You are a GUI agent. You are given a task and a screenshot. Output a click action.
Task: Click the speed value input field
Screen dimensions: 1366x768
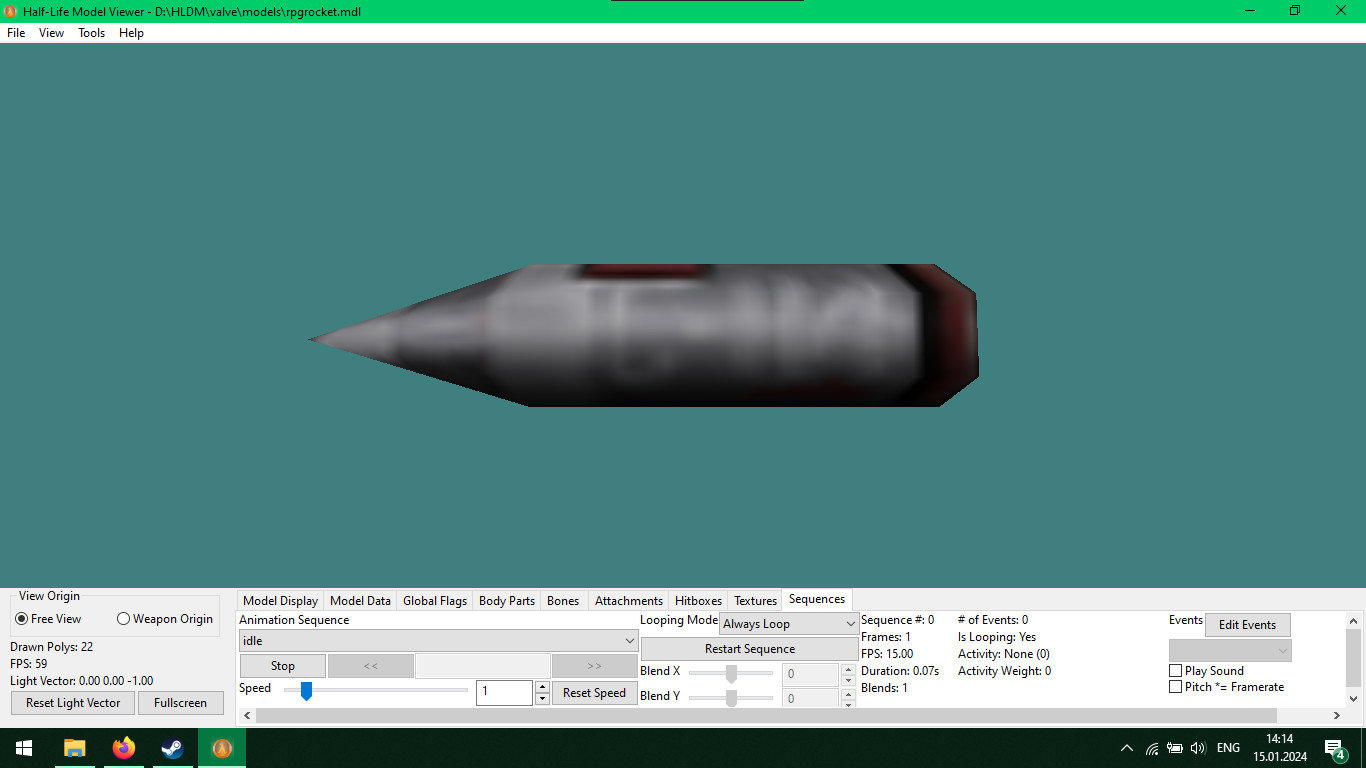[x=503, y=691]
